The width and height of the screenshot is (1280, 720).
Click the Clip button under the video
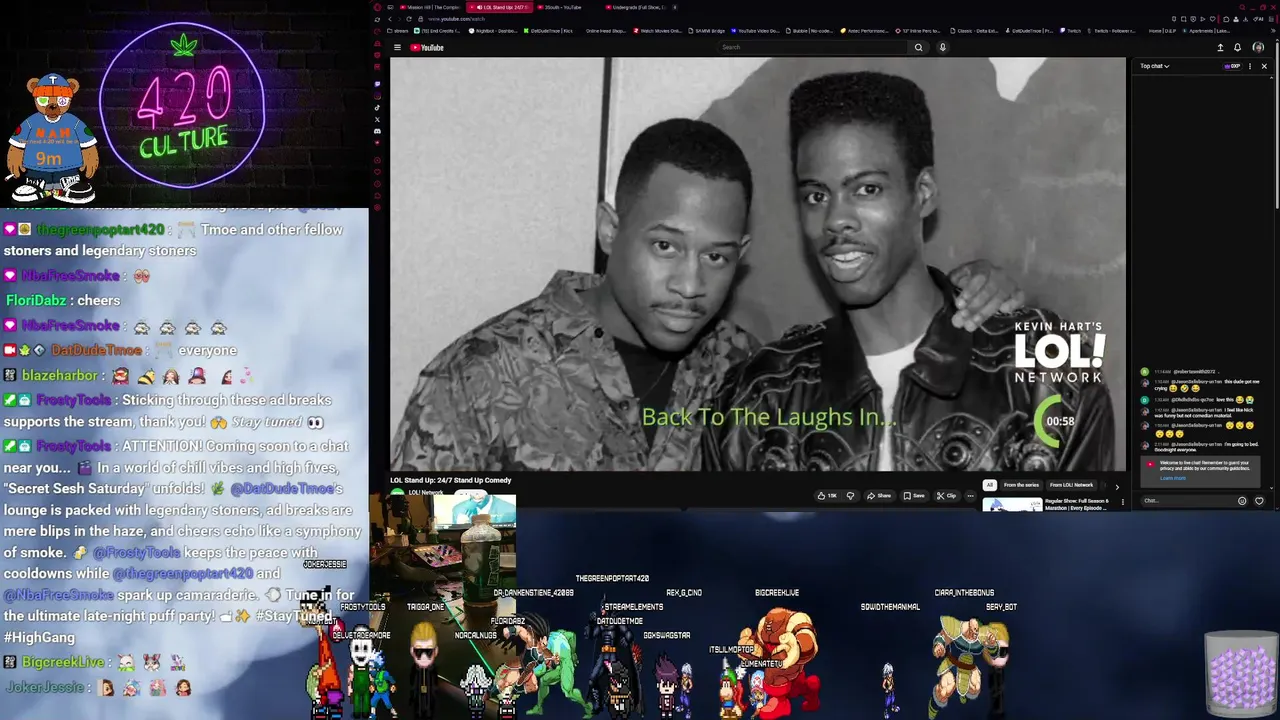click(946, 496)
